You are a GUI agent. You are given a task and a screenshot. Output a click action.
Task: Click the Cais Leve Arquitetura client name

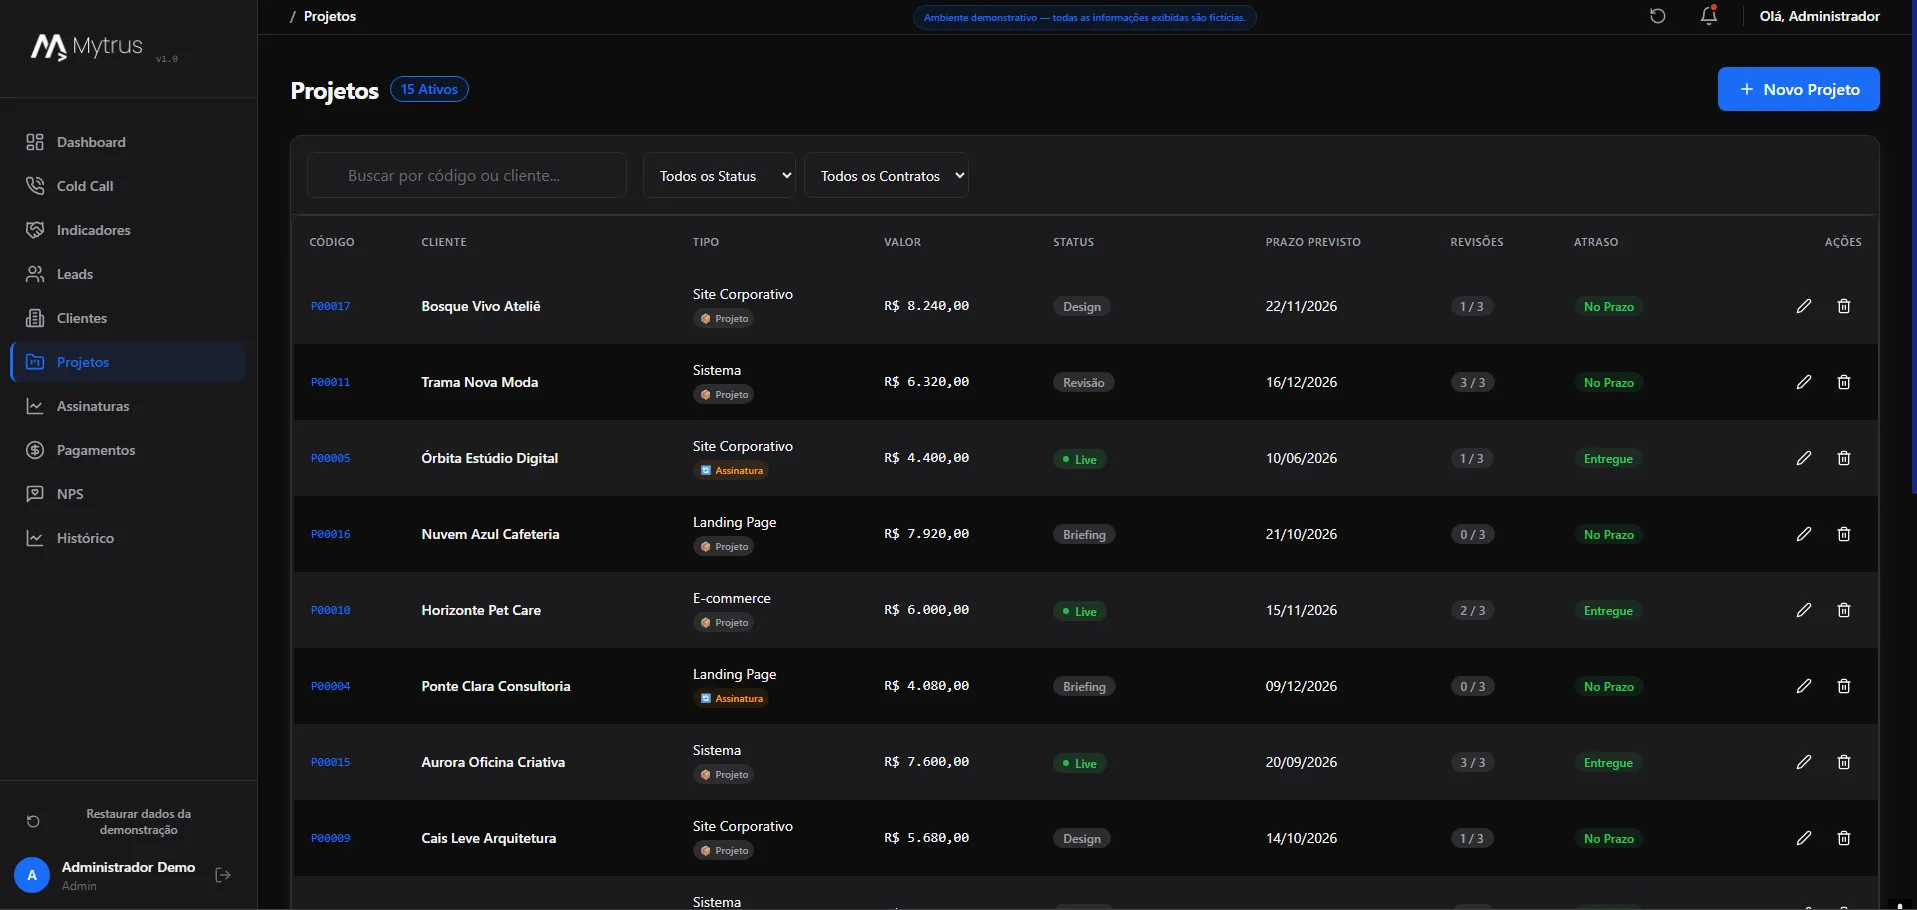point(488,838)
